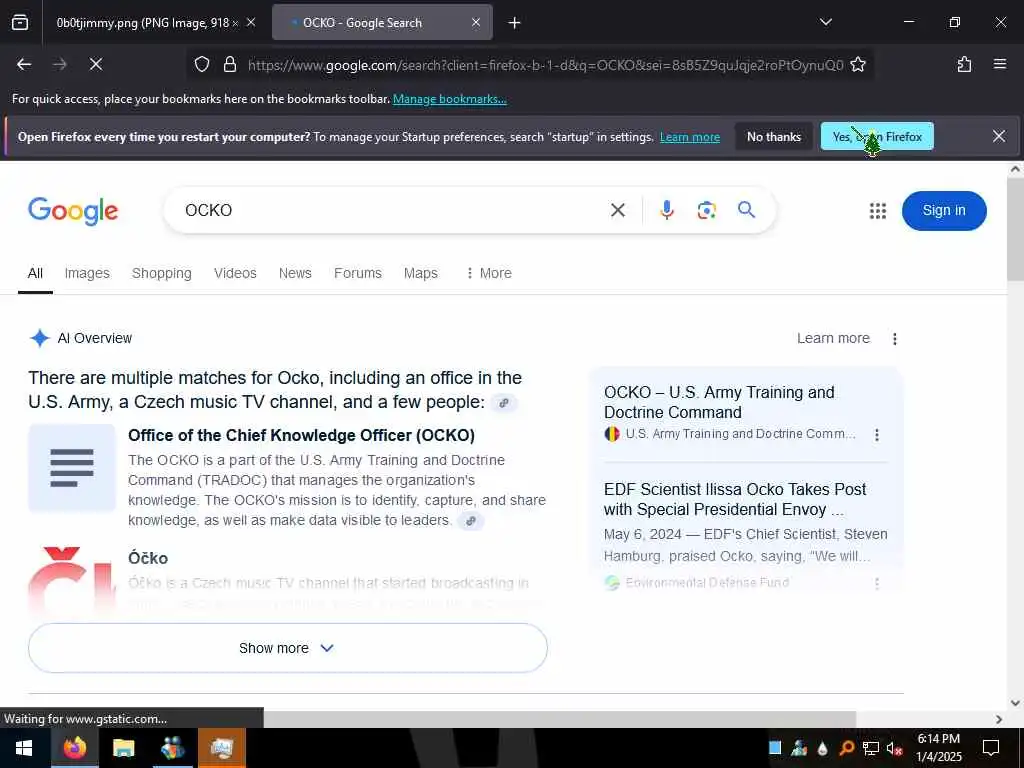Click the Óčko logo thumbnail
The height and width of the screenshot is (768, 1024).
coord(72,580)
